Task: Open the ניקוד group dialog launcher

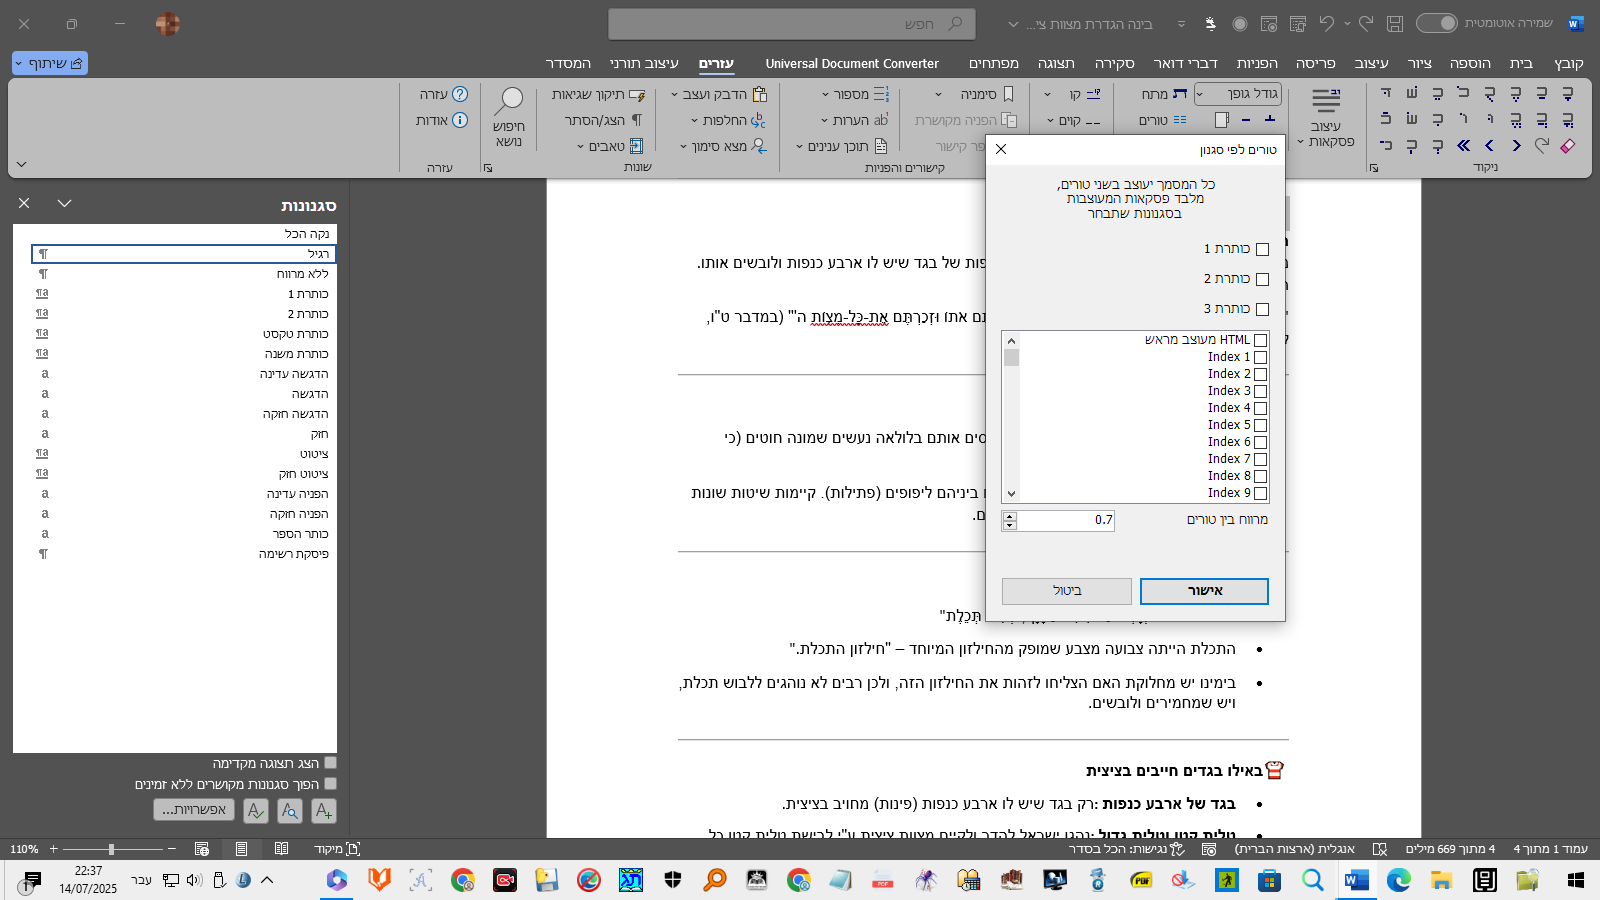Action: (1374, 168)
